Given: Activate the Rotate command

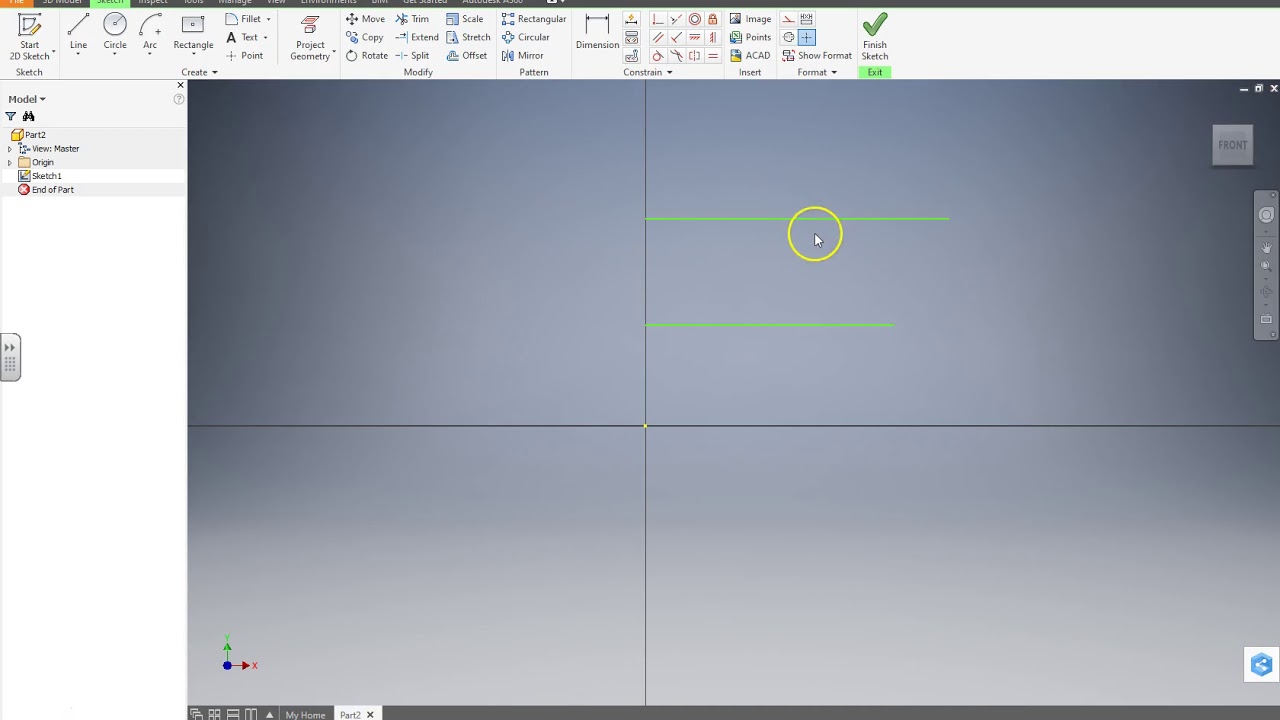Looking at the screenshot, I should pos(366,56).
